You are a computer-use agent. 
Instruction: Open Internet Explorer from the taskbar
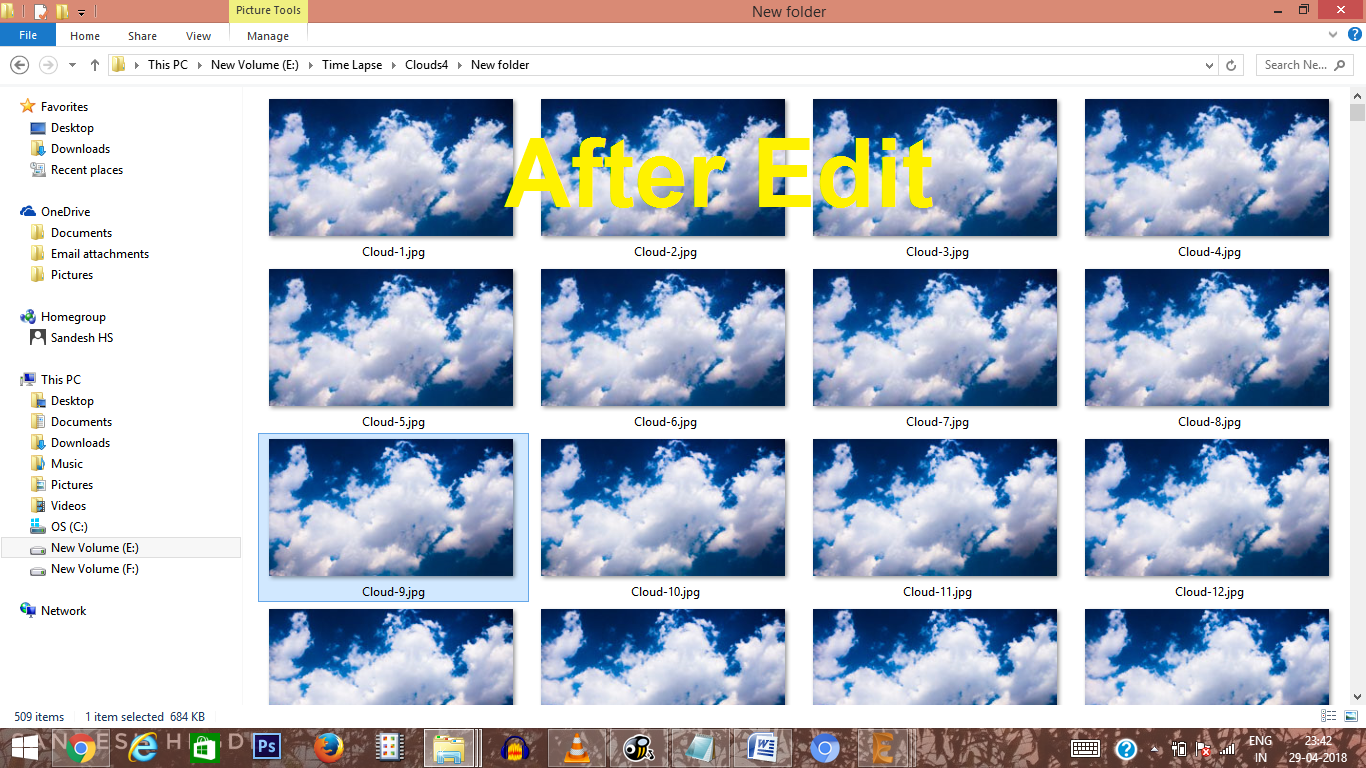[142, 747]
